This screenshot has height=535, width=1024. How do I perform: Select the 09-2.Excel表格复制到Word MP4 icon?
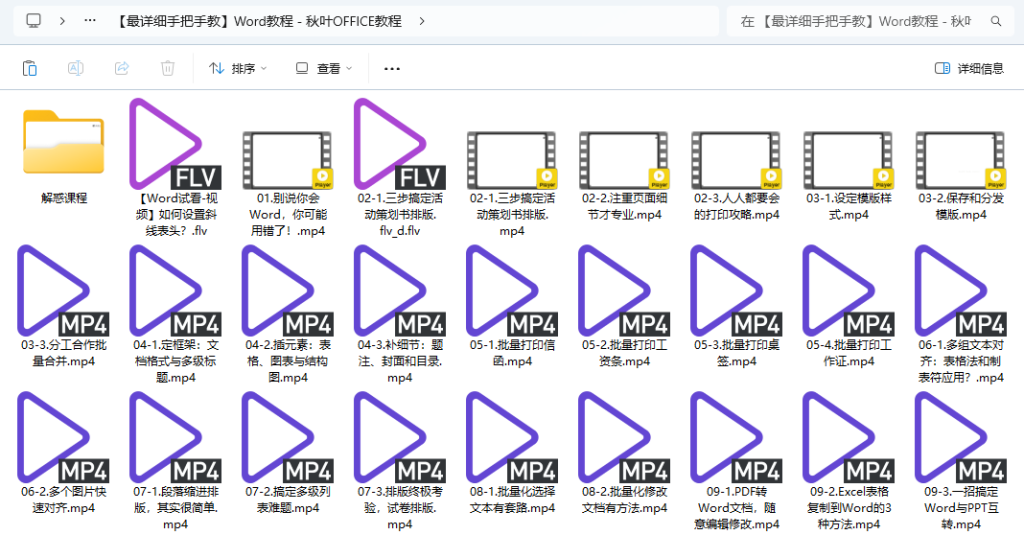(849, 438)
